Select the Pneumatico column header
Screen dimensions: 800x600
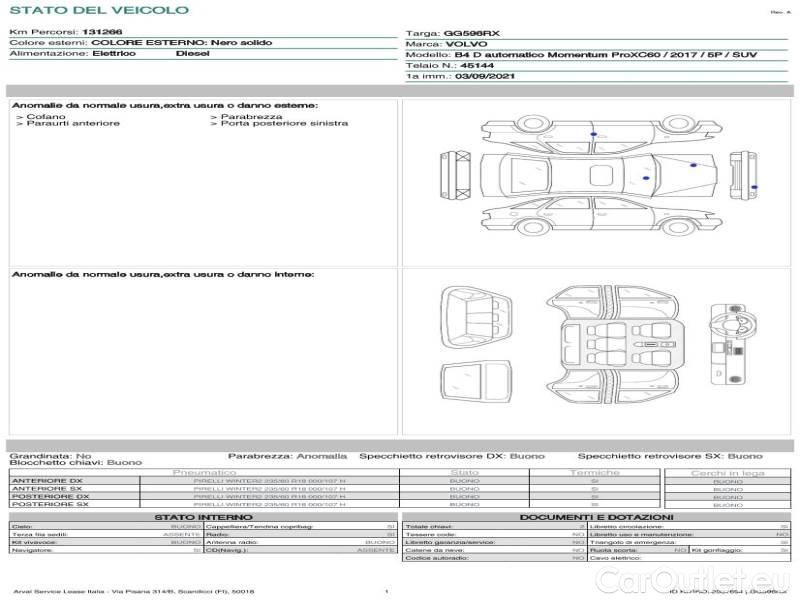click(x=204, y=472)
